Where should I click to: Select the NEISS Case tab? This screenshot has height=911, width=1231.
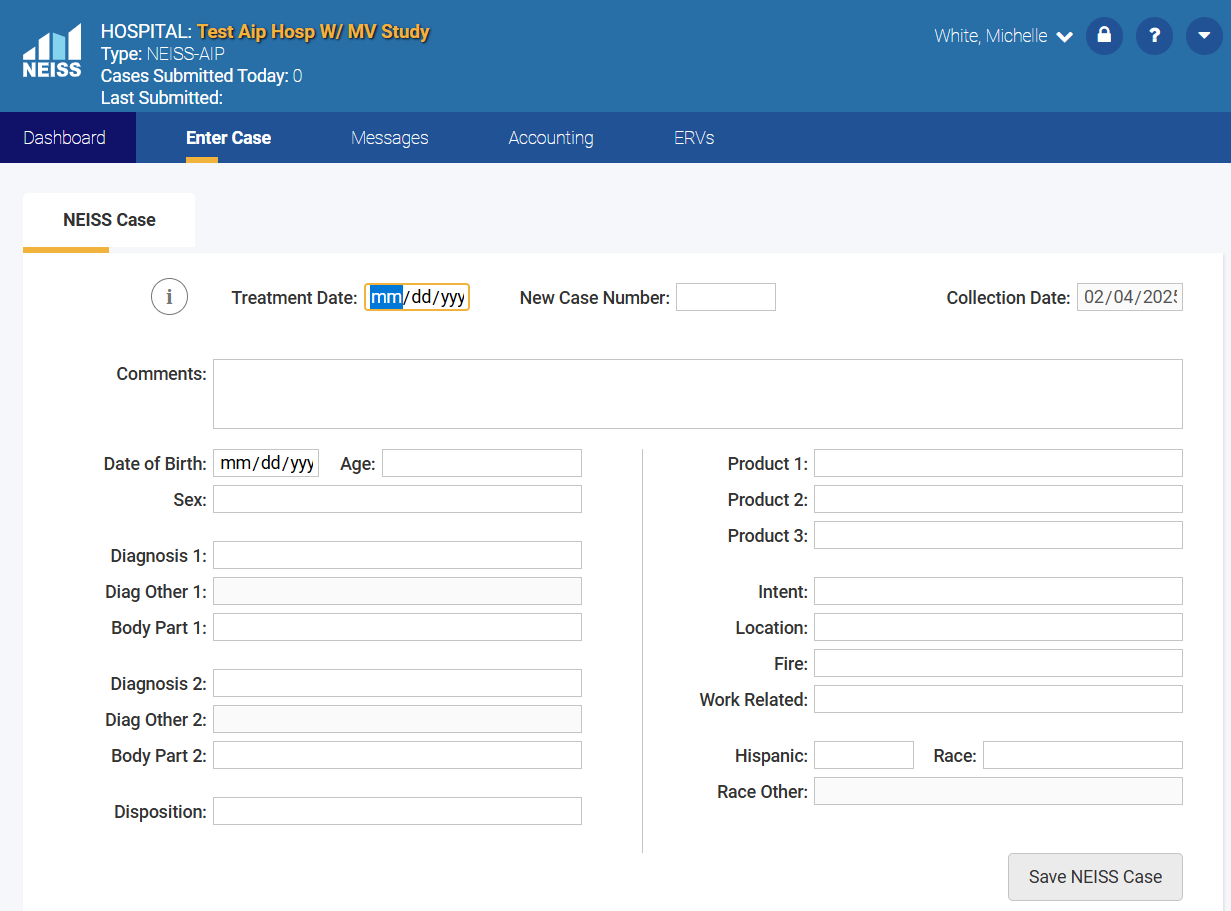(109, 220)
